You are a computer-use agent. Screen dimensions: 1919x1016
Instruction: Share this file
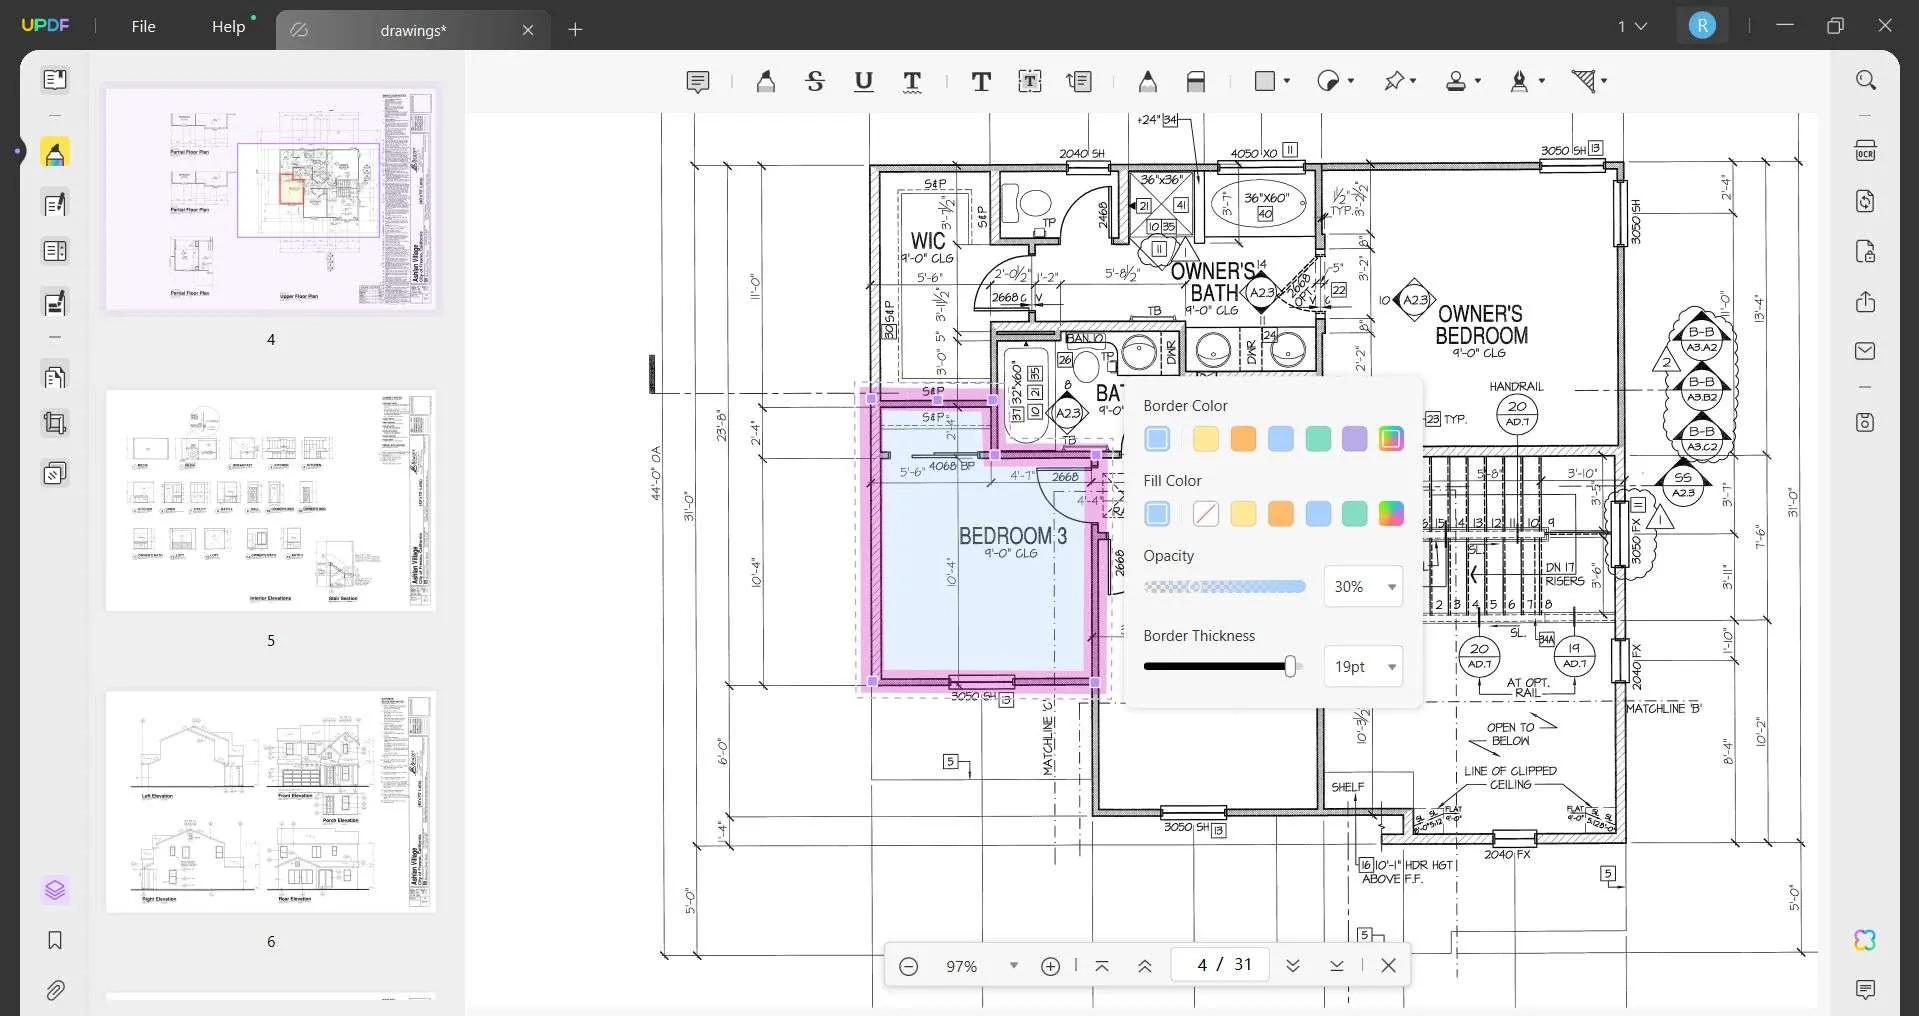(1865, 302)
